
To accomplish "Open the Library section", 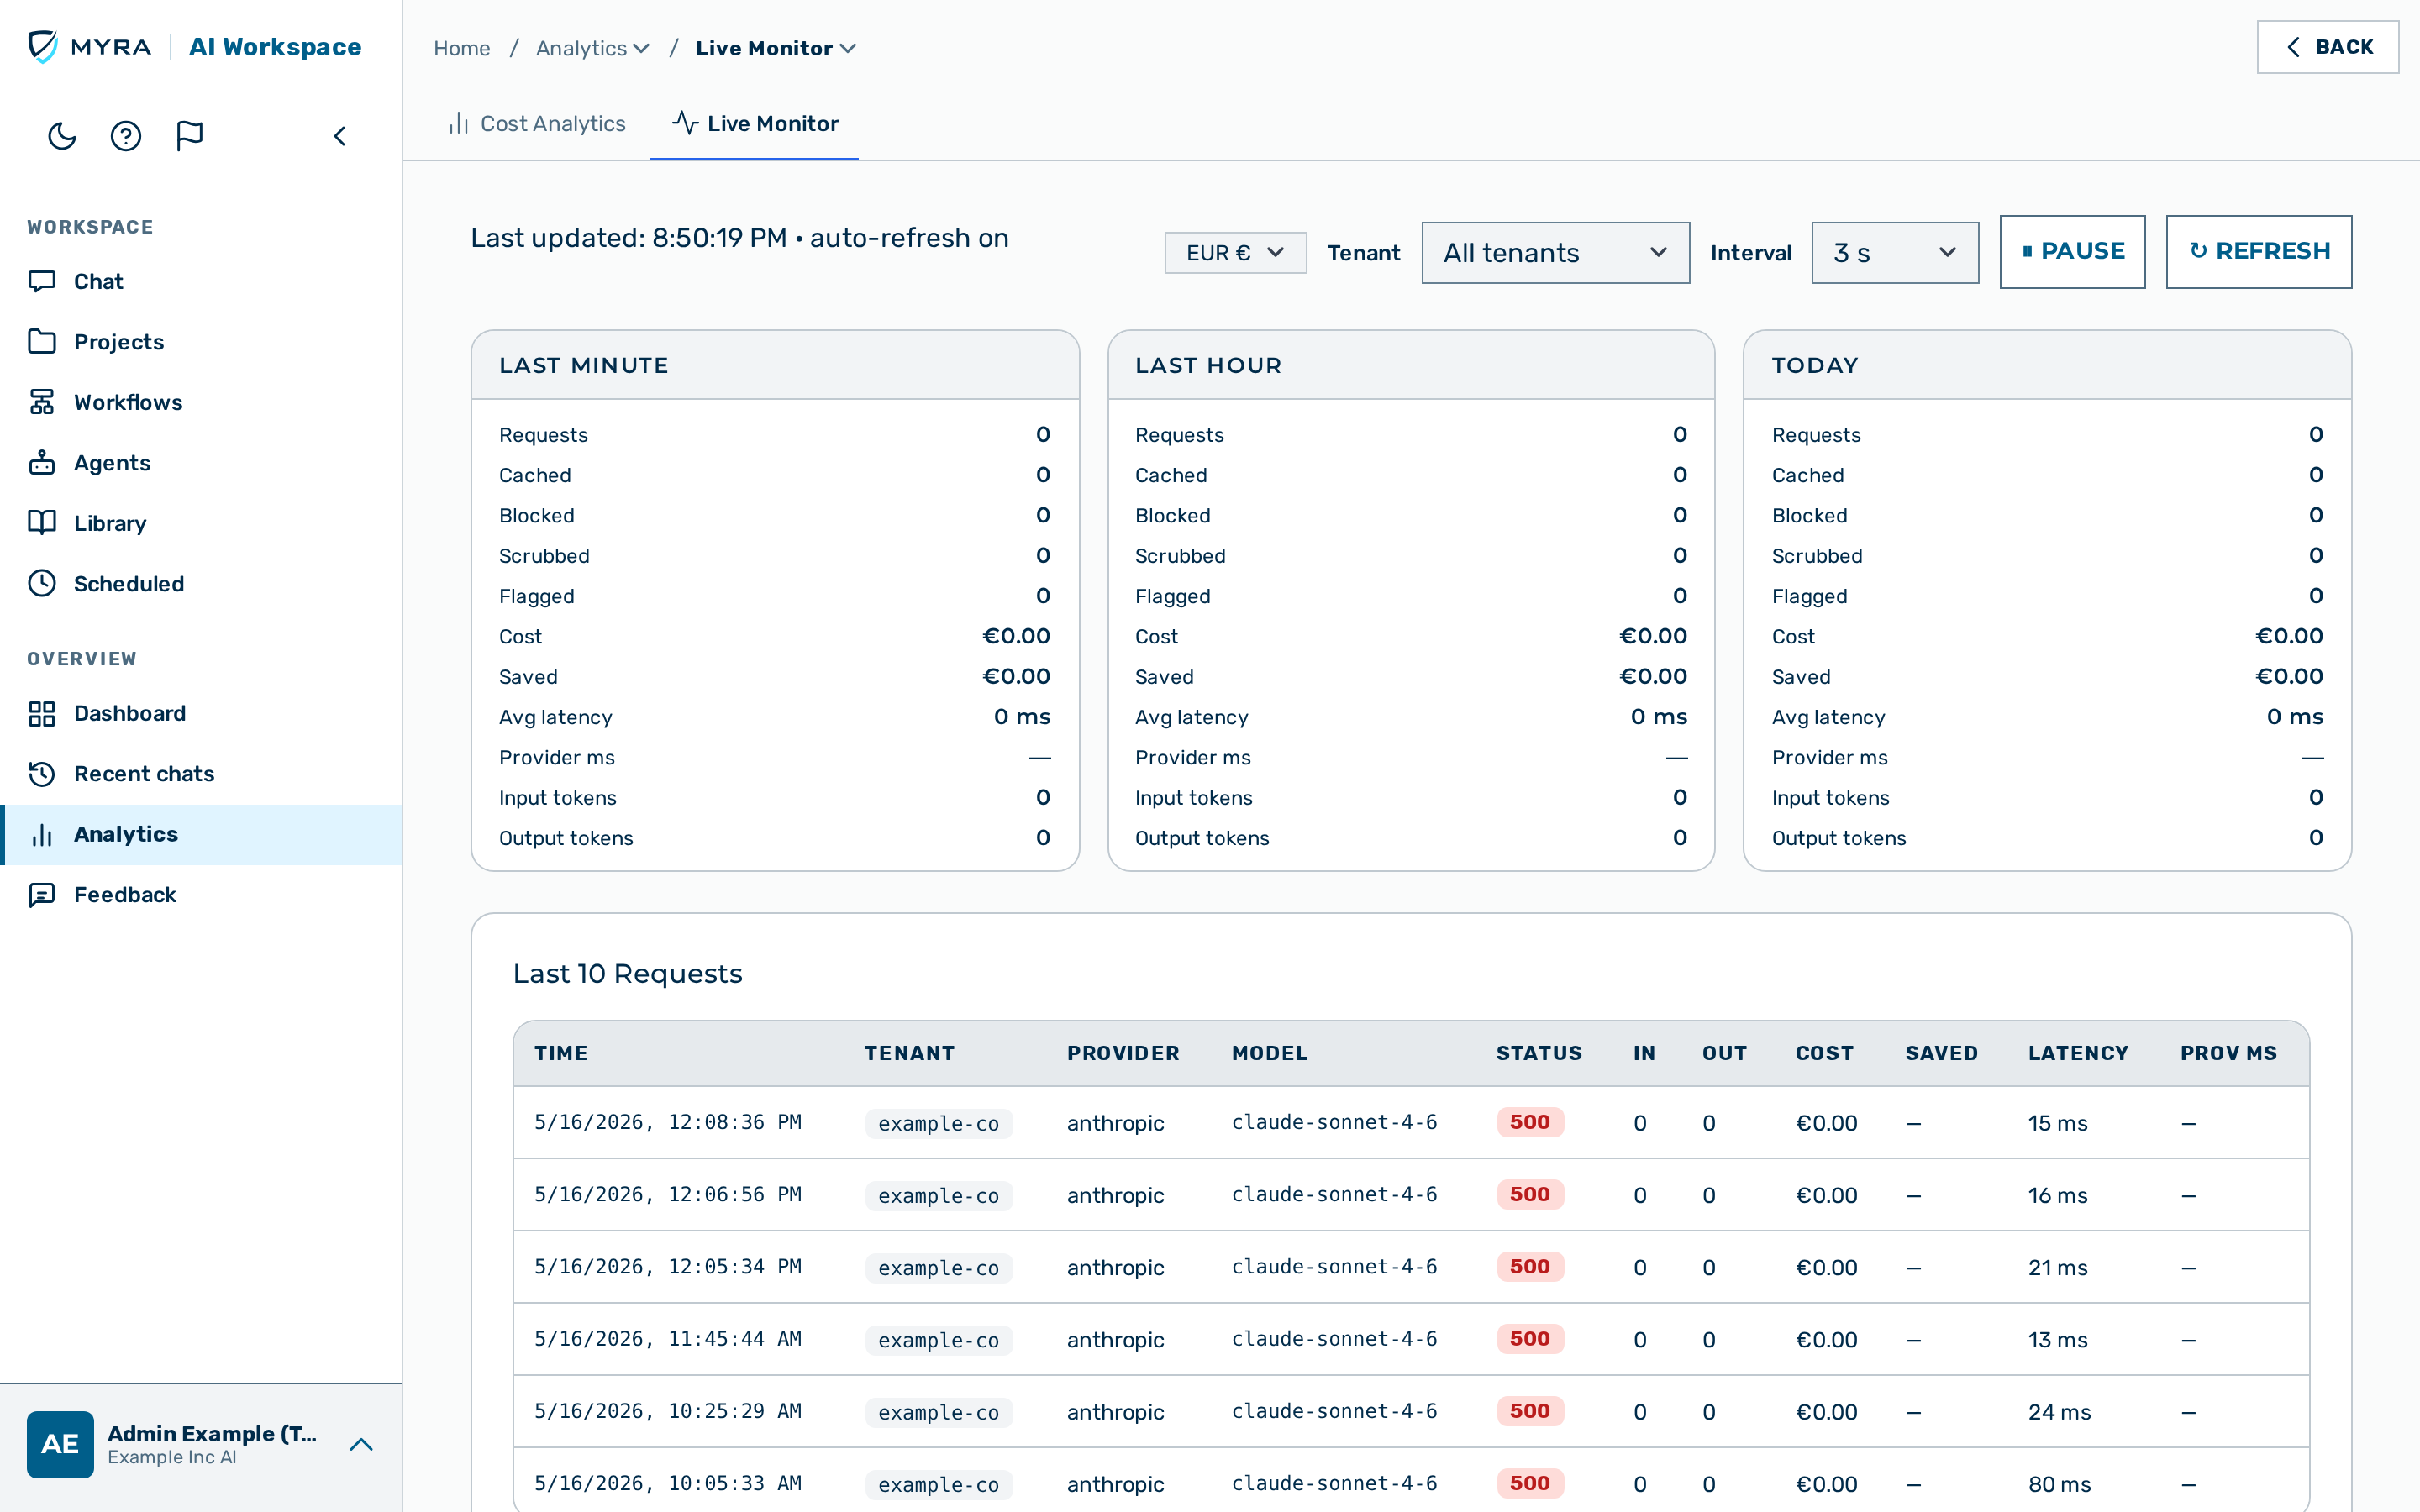I will [x=201, y=523].
